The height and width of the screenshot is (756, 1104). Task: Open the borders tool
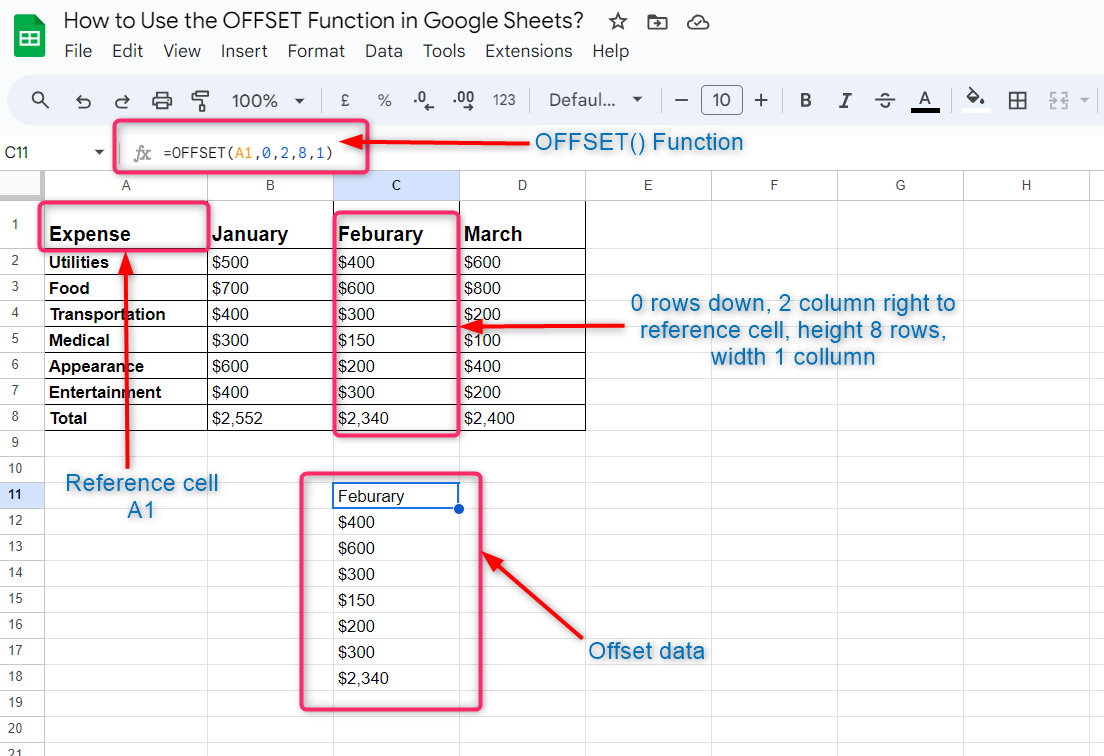[1017, 100]
